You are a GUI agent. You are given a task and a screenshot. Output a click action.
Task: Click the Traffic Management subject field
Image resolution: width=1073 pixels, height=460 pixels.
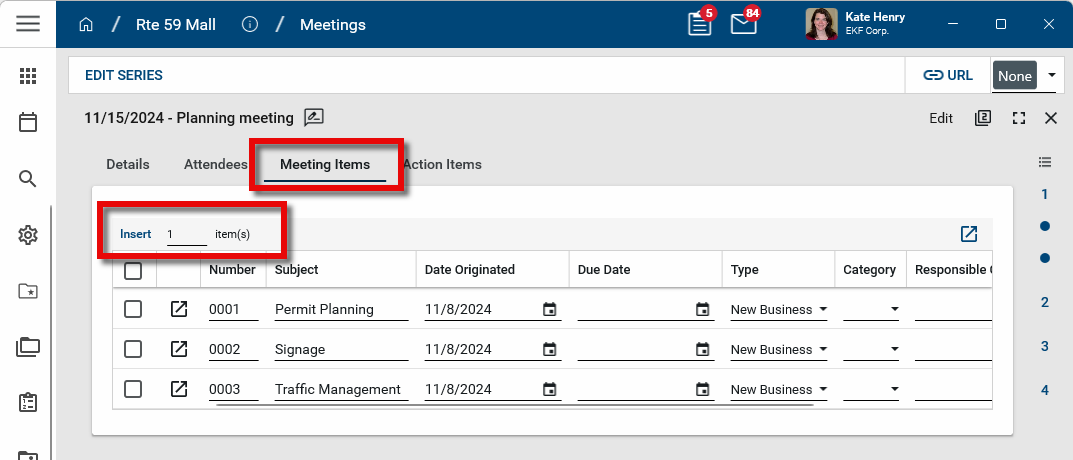coord(340,389)
